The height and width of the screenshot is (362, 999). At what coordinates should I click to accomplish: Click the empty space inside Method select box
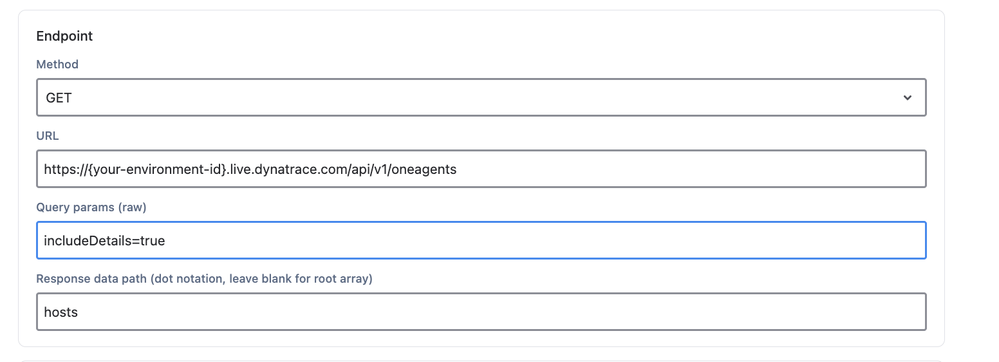(484, 98)
